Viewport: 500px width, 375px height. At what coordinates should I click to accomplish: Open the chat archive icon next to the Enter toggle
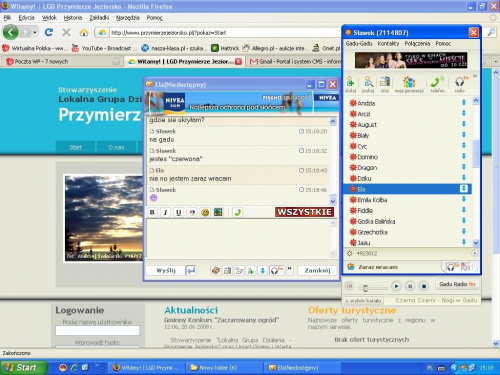pyautogui.click(x=216, y=270)
